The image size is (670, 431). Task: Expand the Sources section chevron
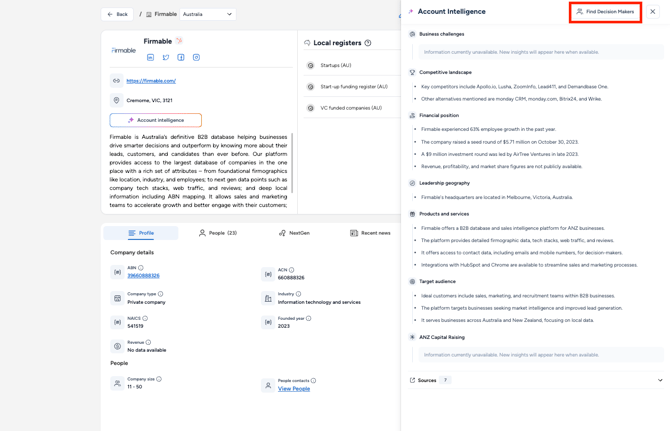click(660, 380)
